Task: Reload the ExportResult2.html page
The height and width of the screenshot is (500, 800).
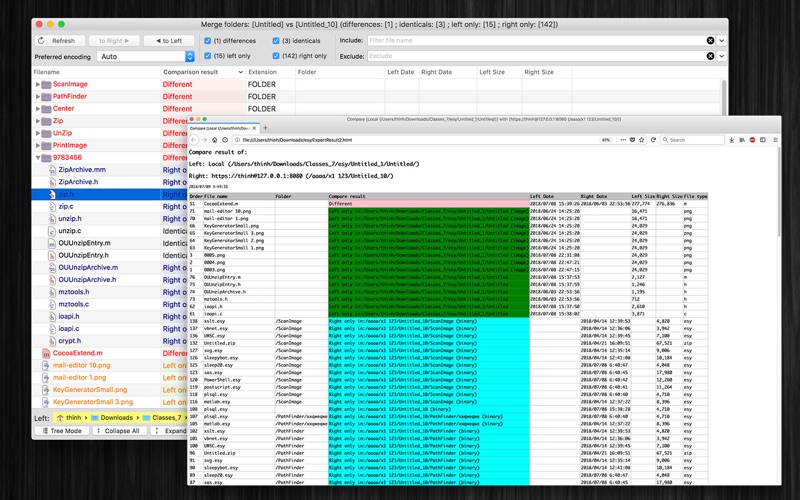Action: pyautogui.click(x=653, y=140)
